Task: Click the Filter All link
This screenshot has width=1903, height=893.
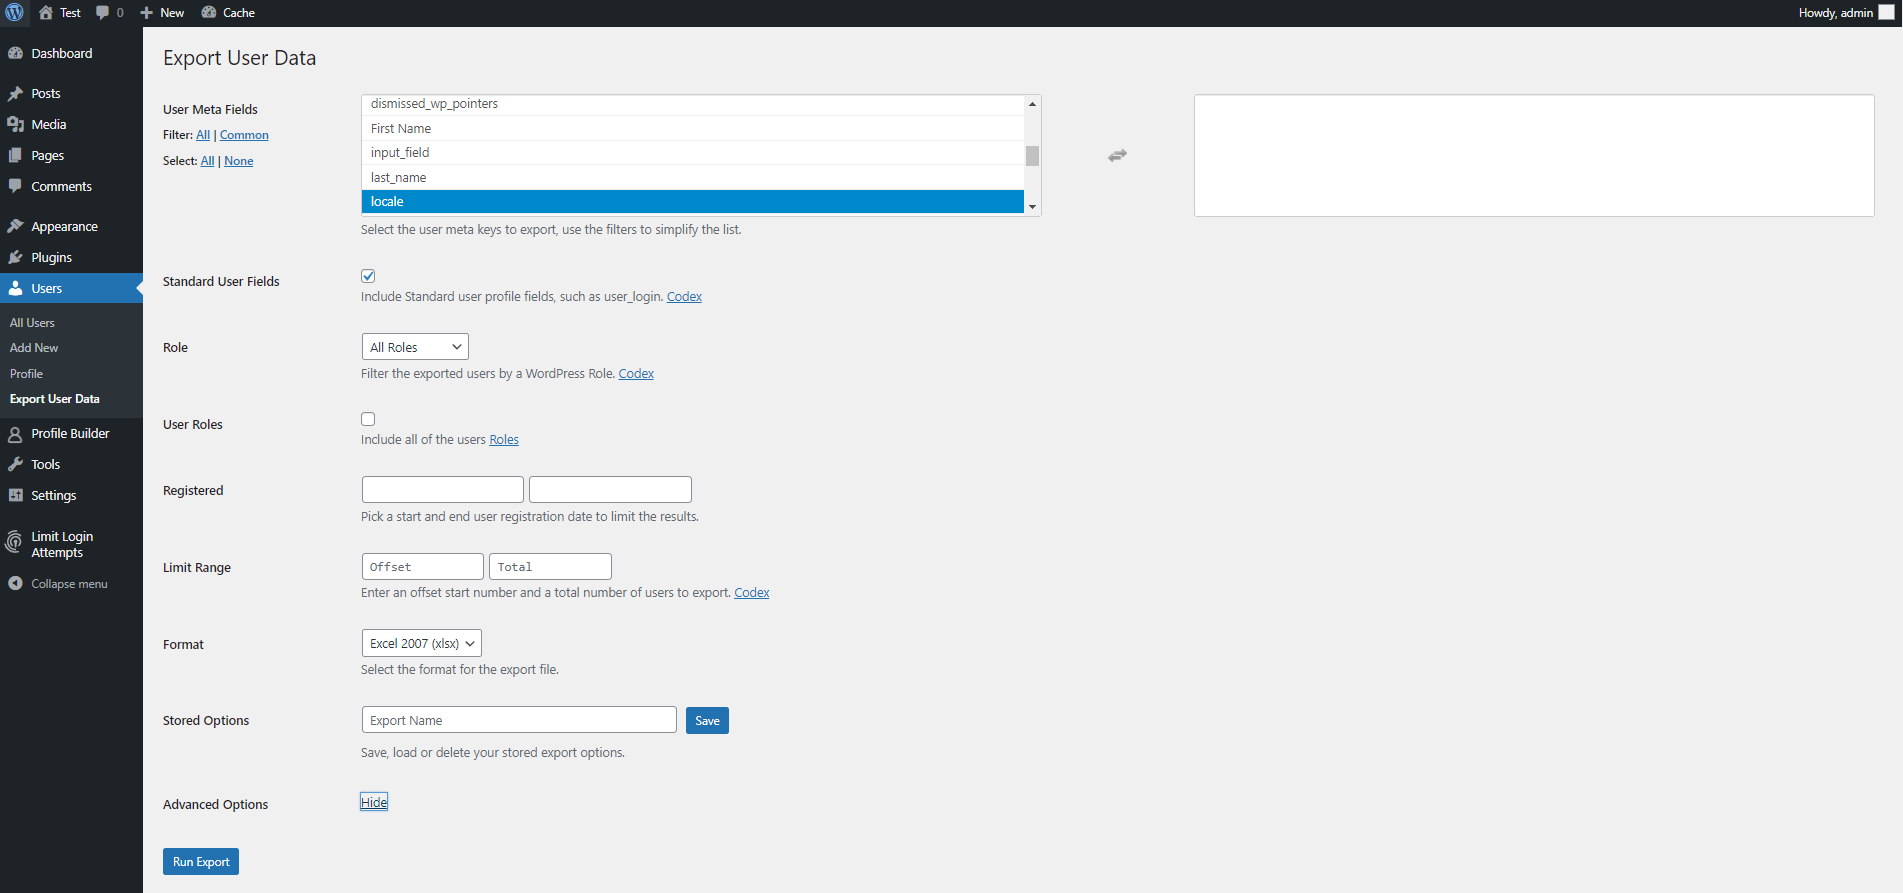Action: 203,135
